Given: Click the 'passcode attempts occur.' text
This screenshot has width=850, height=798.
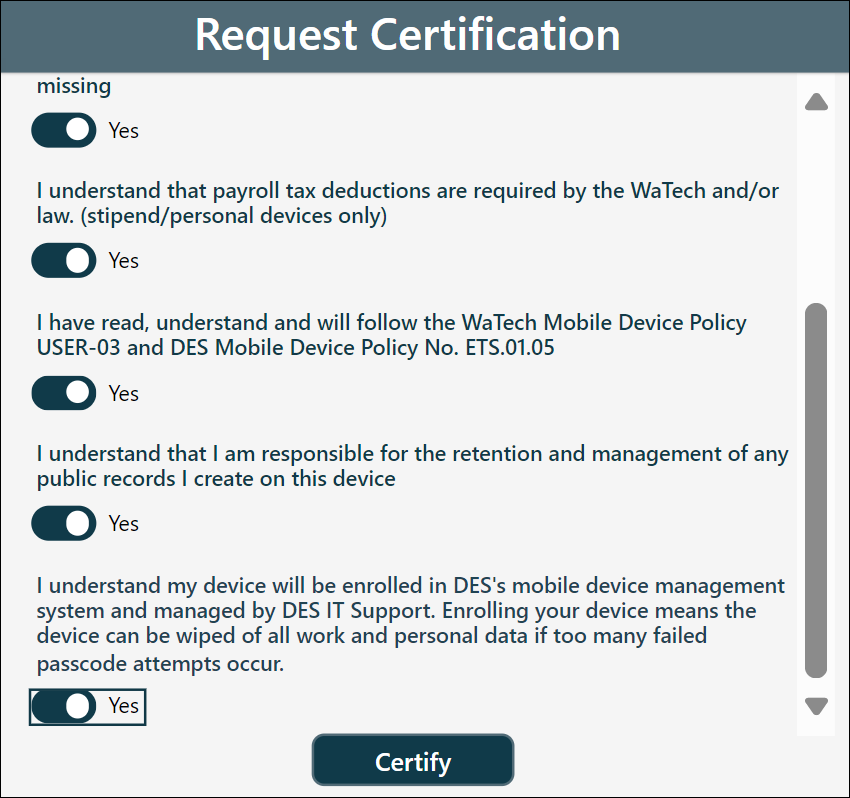Looking at the screenshot, I should point(160,664).
